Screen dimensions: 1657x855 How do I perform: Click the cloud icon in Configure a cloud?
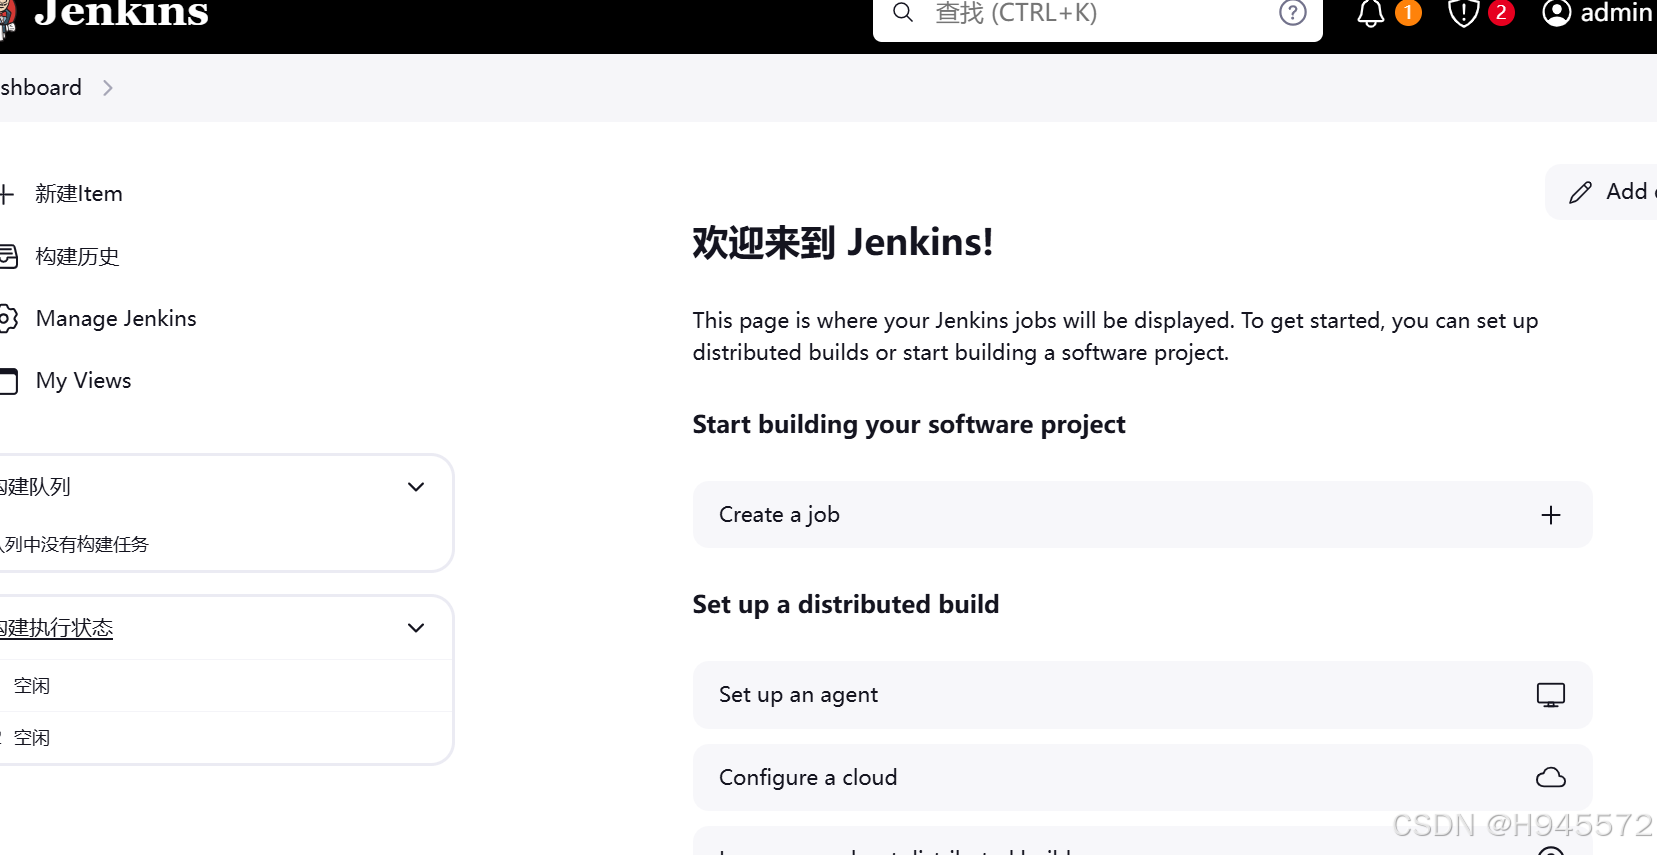pyautogui.click(x=1551, y=778)
